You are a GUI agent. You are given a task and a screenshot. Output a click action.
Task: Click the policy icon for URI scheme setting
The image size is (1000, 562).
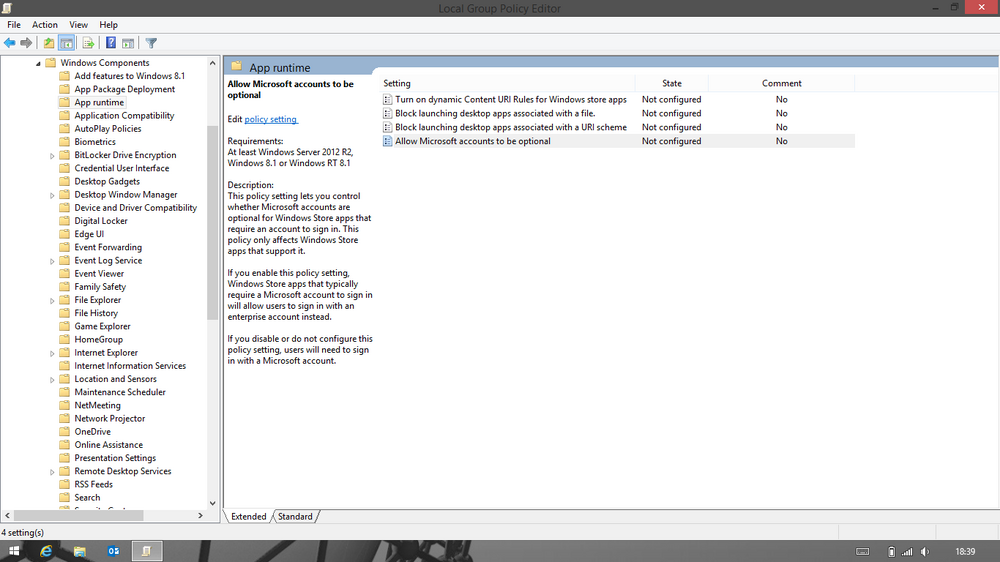(387, 128)
